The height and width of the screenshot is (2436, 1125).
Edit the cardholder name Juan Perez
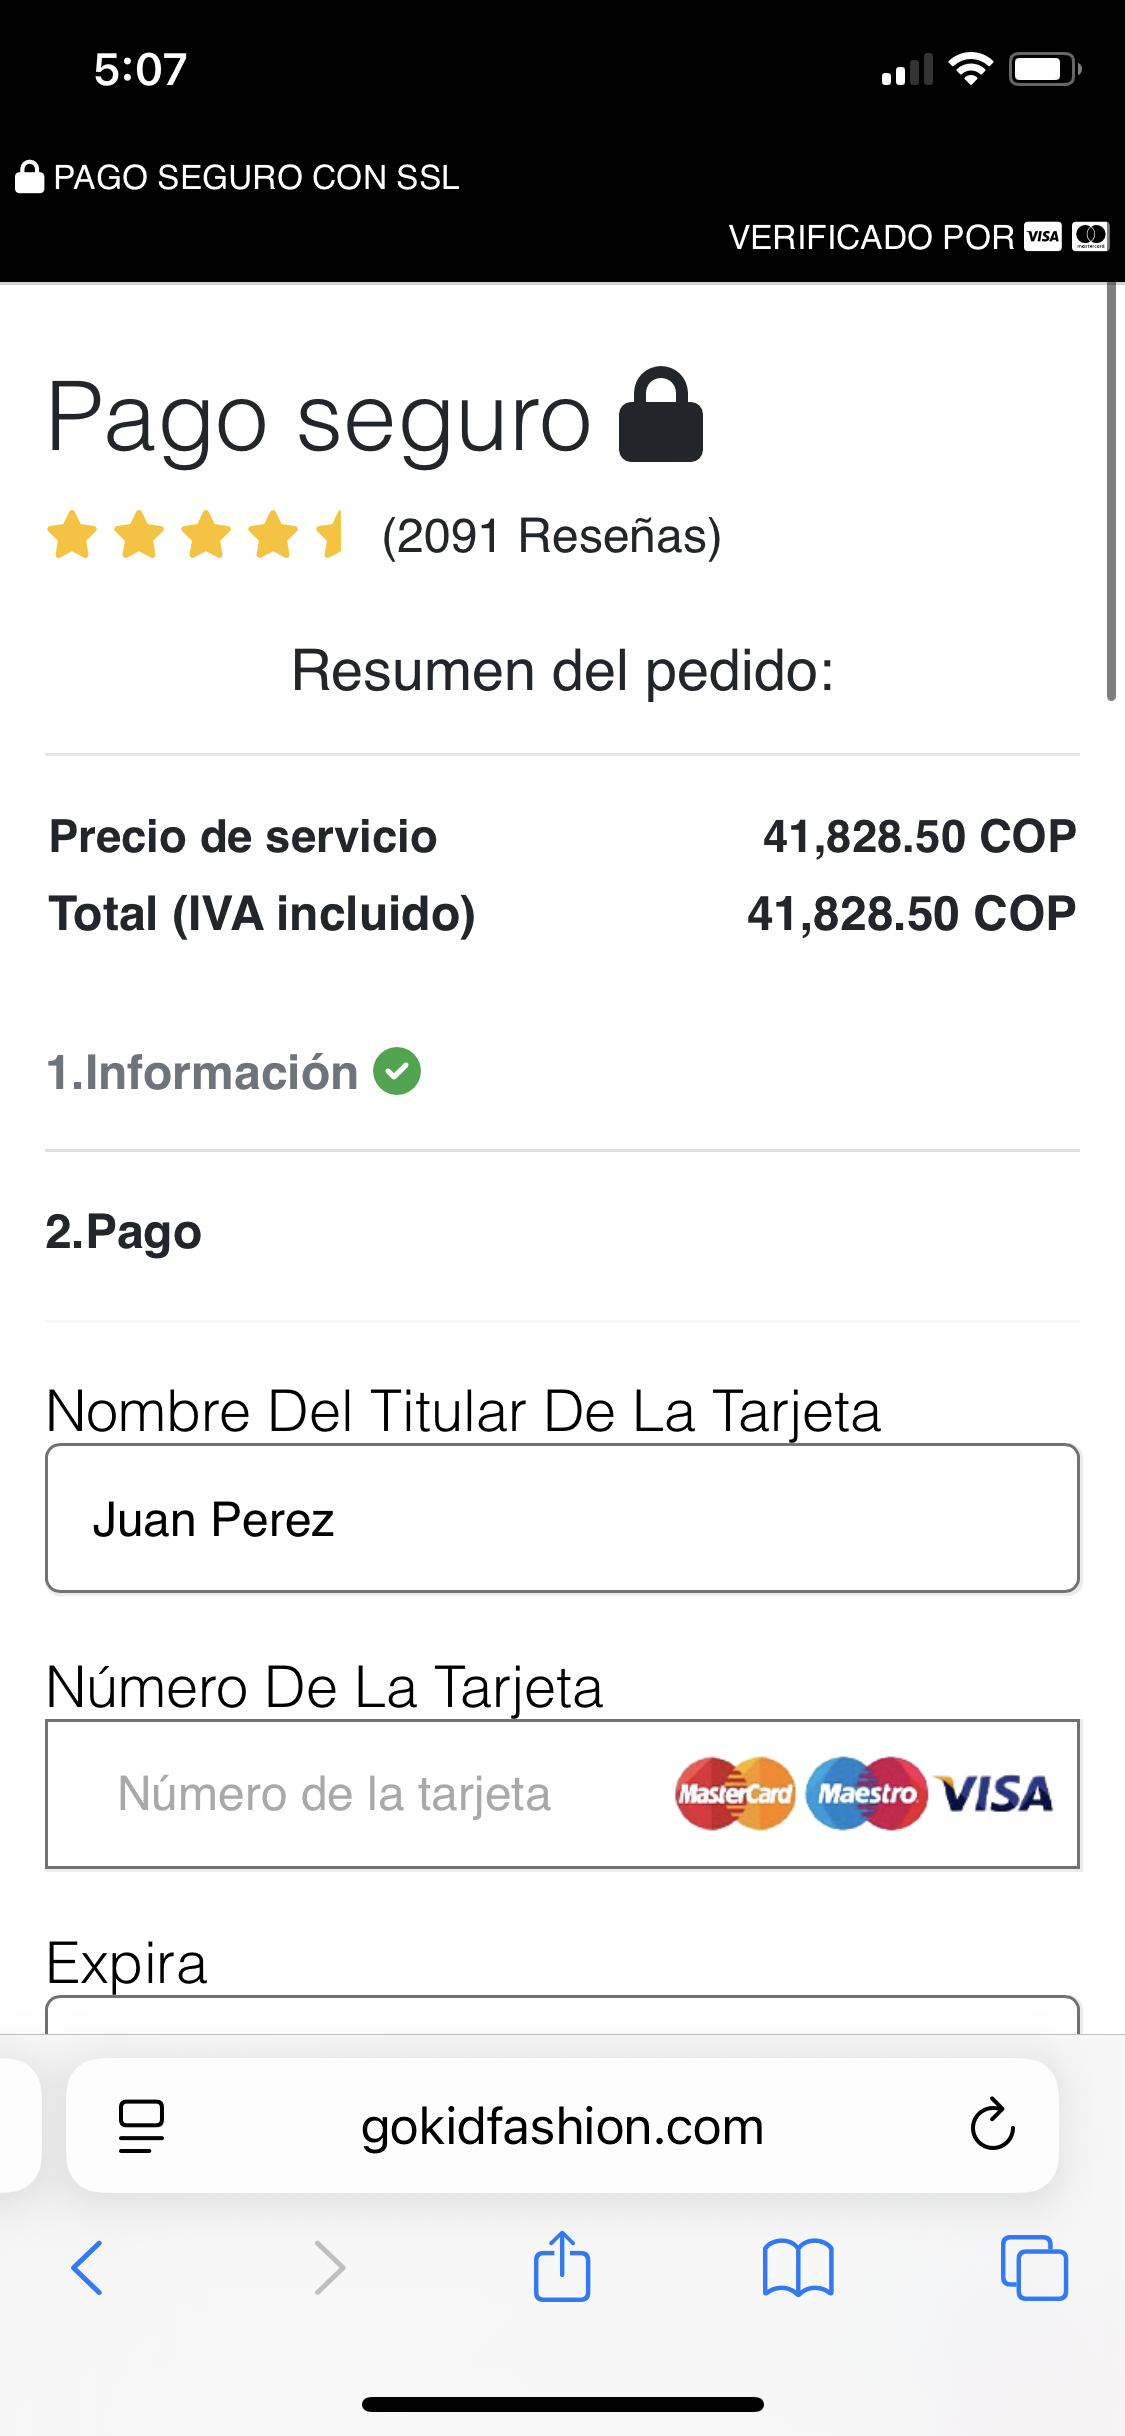click(562, 1519)
